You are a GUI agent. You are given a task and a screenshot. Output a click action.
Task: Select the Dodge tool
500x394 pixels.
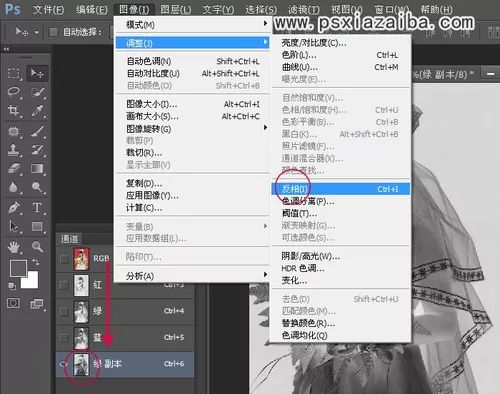(37, 187)
